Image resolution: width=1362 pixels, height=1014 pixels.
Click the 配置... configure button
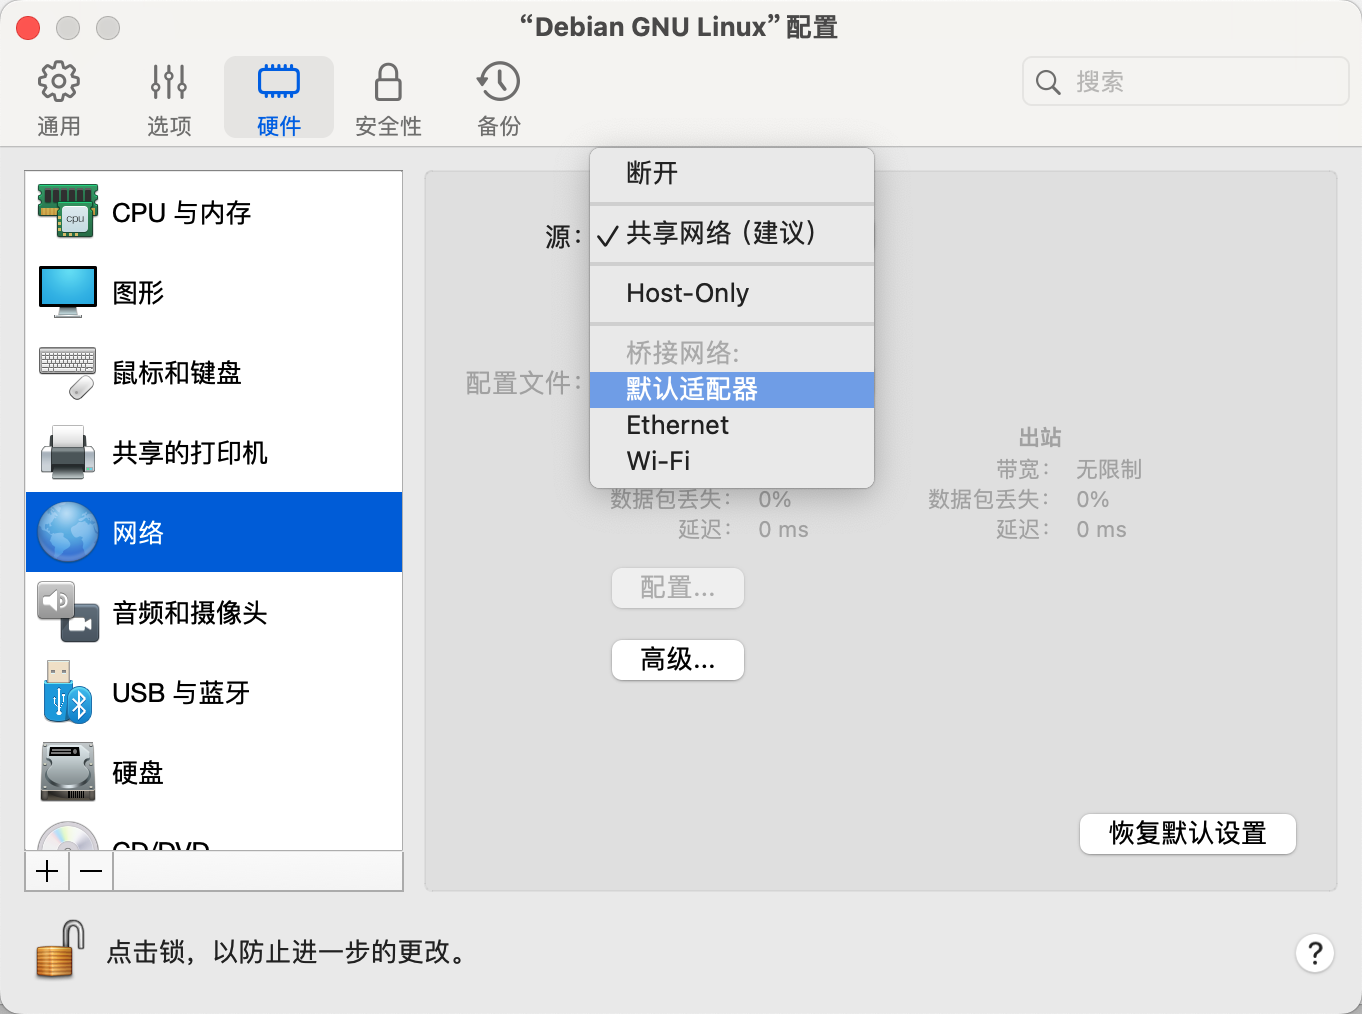tap(678, 588)
